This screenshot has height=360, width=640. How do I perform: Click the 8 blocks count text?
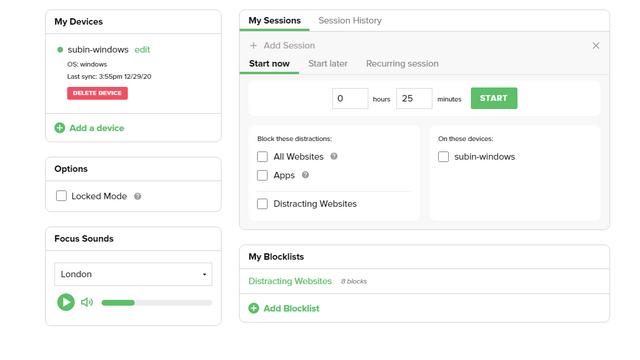pos(353,281)
